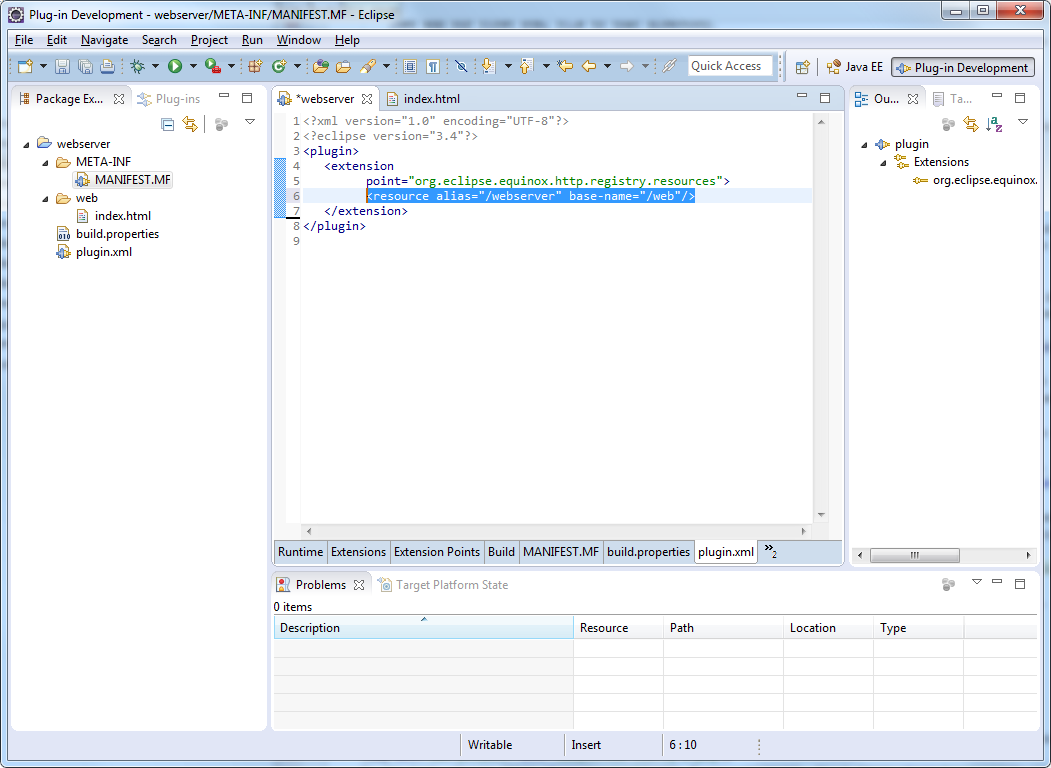Switch to the Java EE perspective

tap(855, 67)
